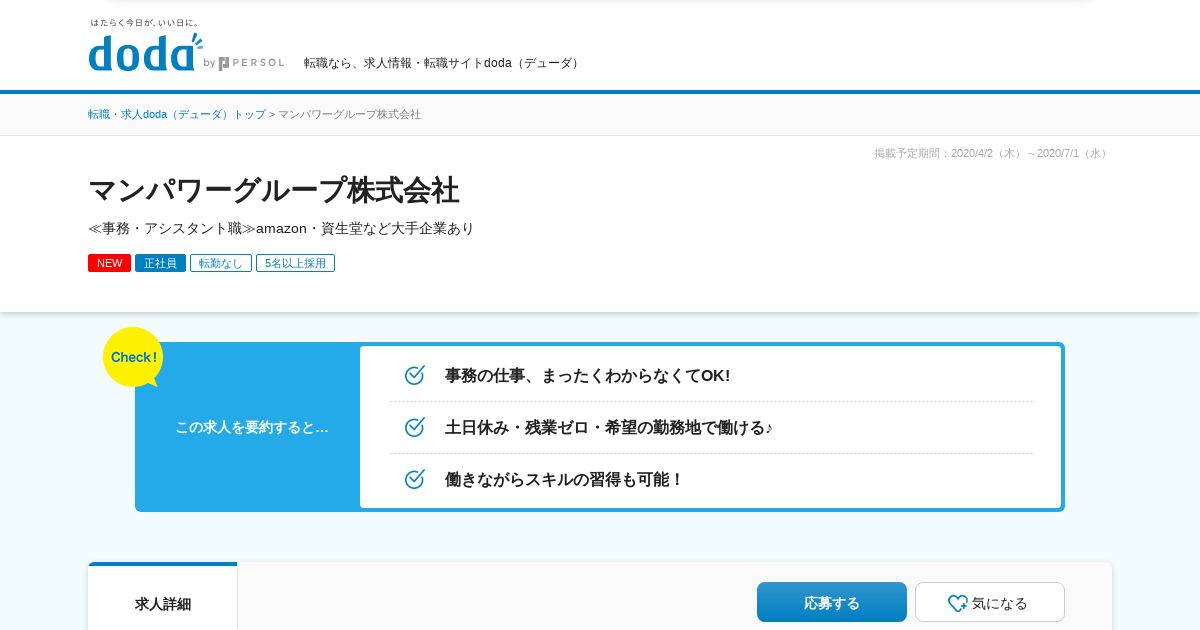
Task: Click the yellow Check! badge
Action: [133, 357]
